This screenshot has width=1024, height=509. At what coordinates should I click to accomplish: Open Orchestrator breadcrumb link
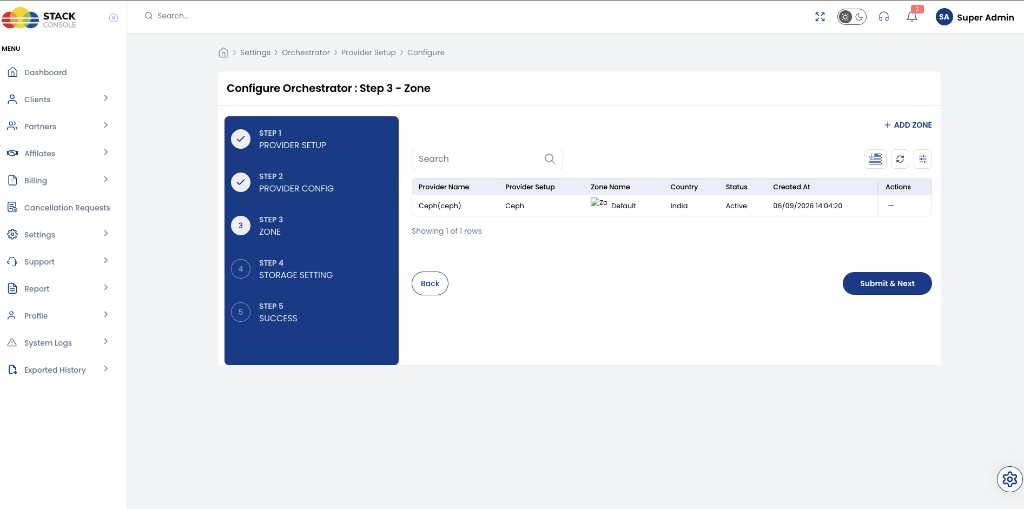306,52
